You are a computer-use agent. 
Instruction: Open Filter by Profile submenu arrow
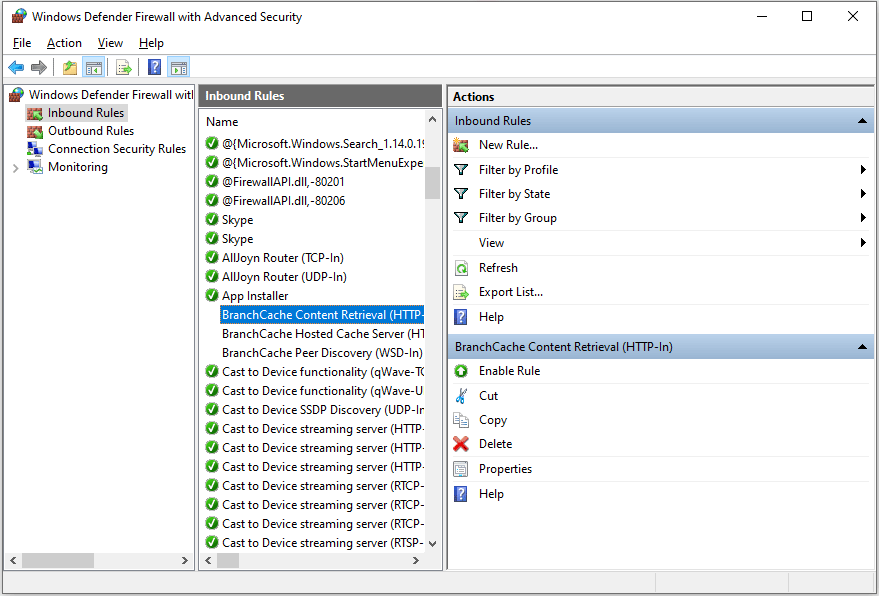862,170
